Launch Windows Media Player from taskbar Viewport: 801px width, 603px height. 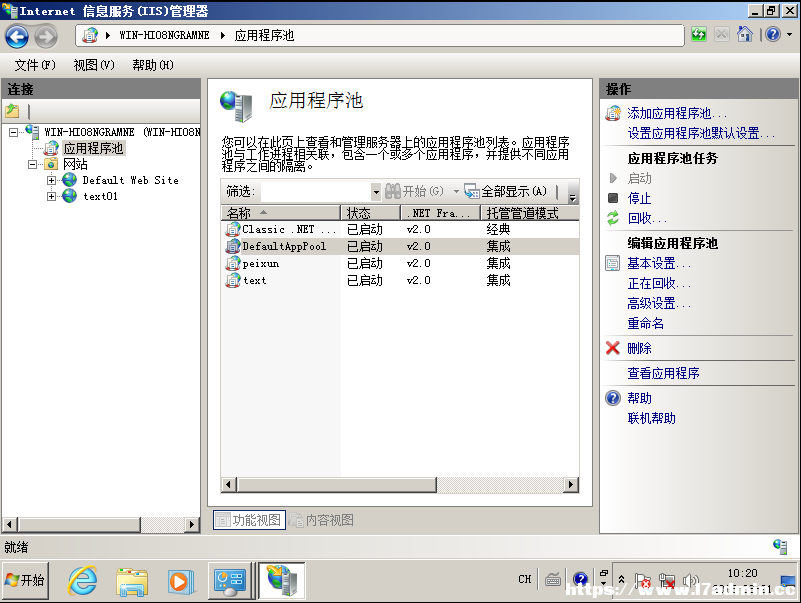pyautogui.click(x=180, y=582)
